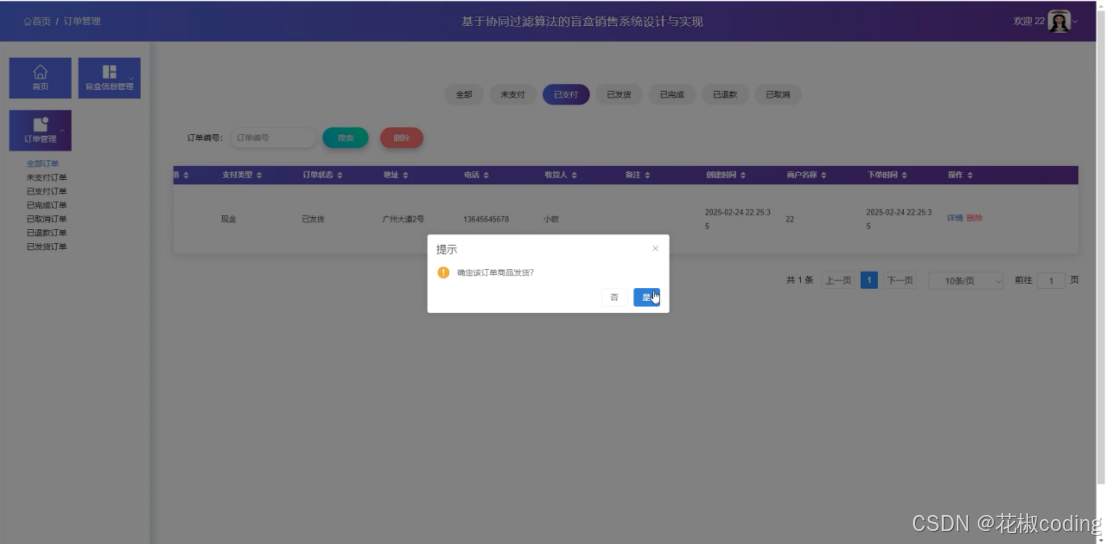Open 已取消订单 in sidebar
Viewport: 1106px width, 544px height.
click(x=47, y=219)
